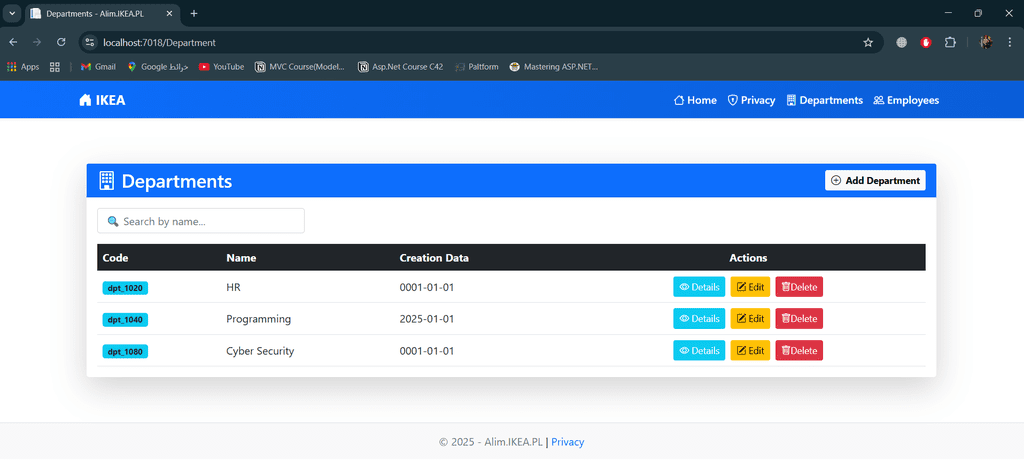Image resolution: width=1024 pixels, height=468 pixels.
Task: Click the Name column header
Action: point(241,258)
